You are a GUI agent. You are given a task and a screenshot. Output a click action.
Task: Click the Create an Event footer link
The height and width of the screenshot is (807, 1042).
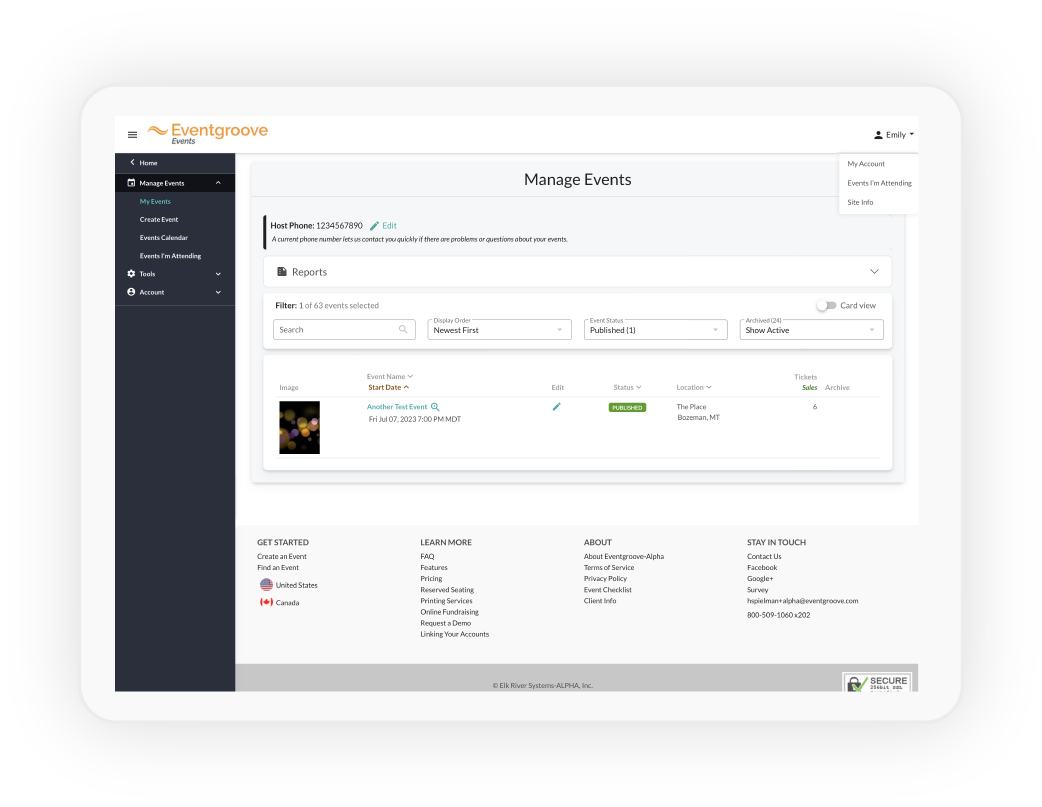coord(282,556)
